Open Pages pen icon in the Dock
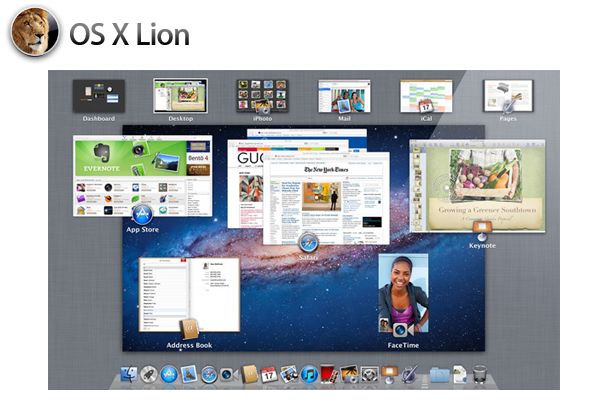Viewport: 606px width, 404px height. [409, 374]
